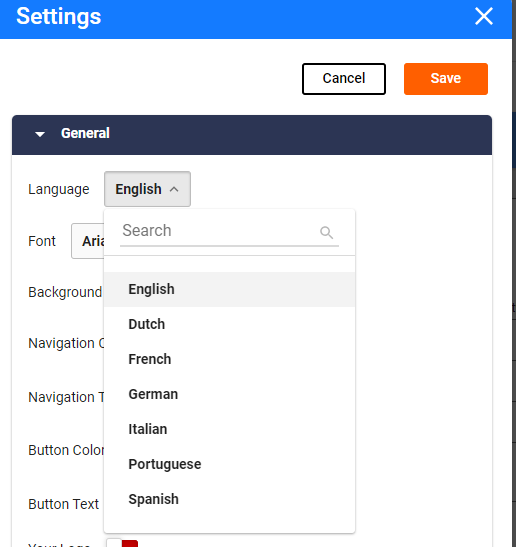The width and height of the screenshot is (516, 547).
Task: Pick French from the language options
Action: (x=230, y=359)
